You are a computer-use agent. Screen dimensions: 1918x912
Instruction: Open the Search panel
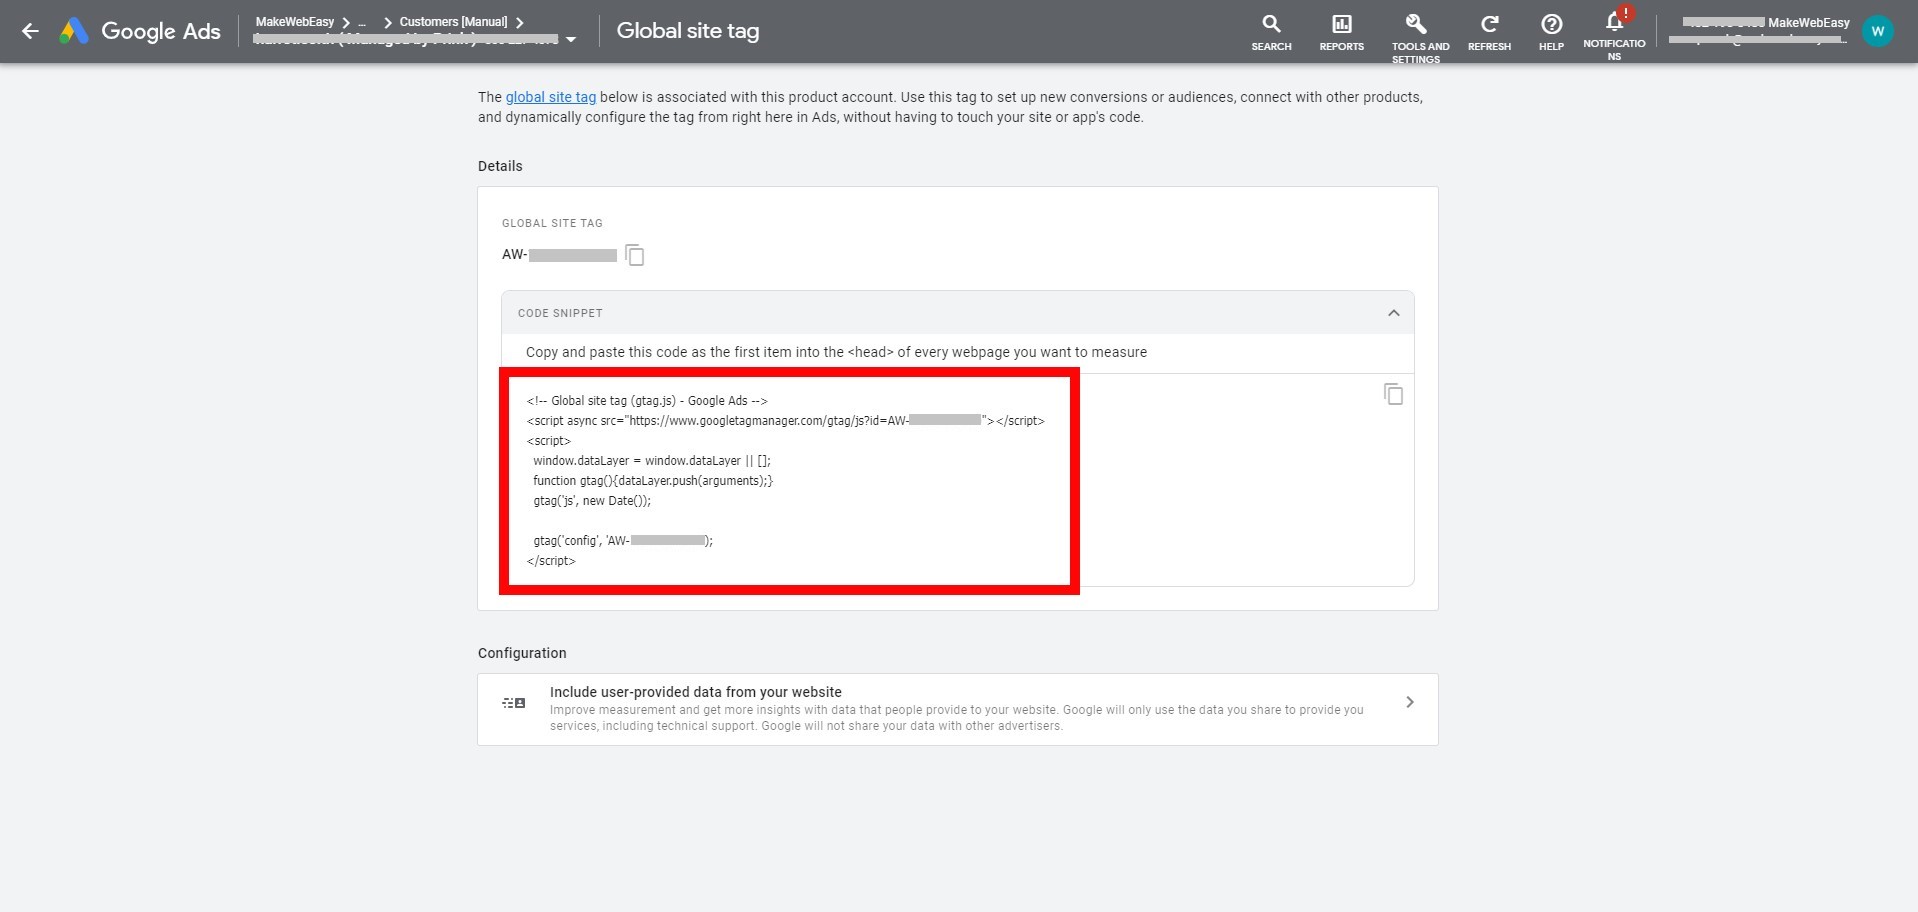1270,32
